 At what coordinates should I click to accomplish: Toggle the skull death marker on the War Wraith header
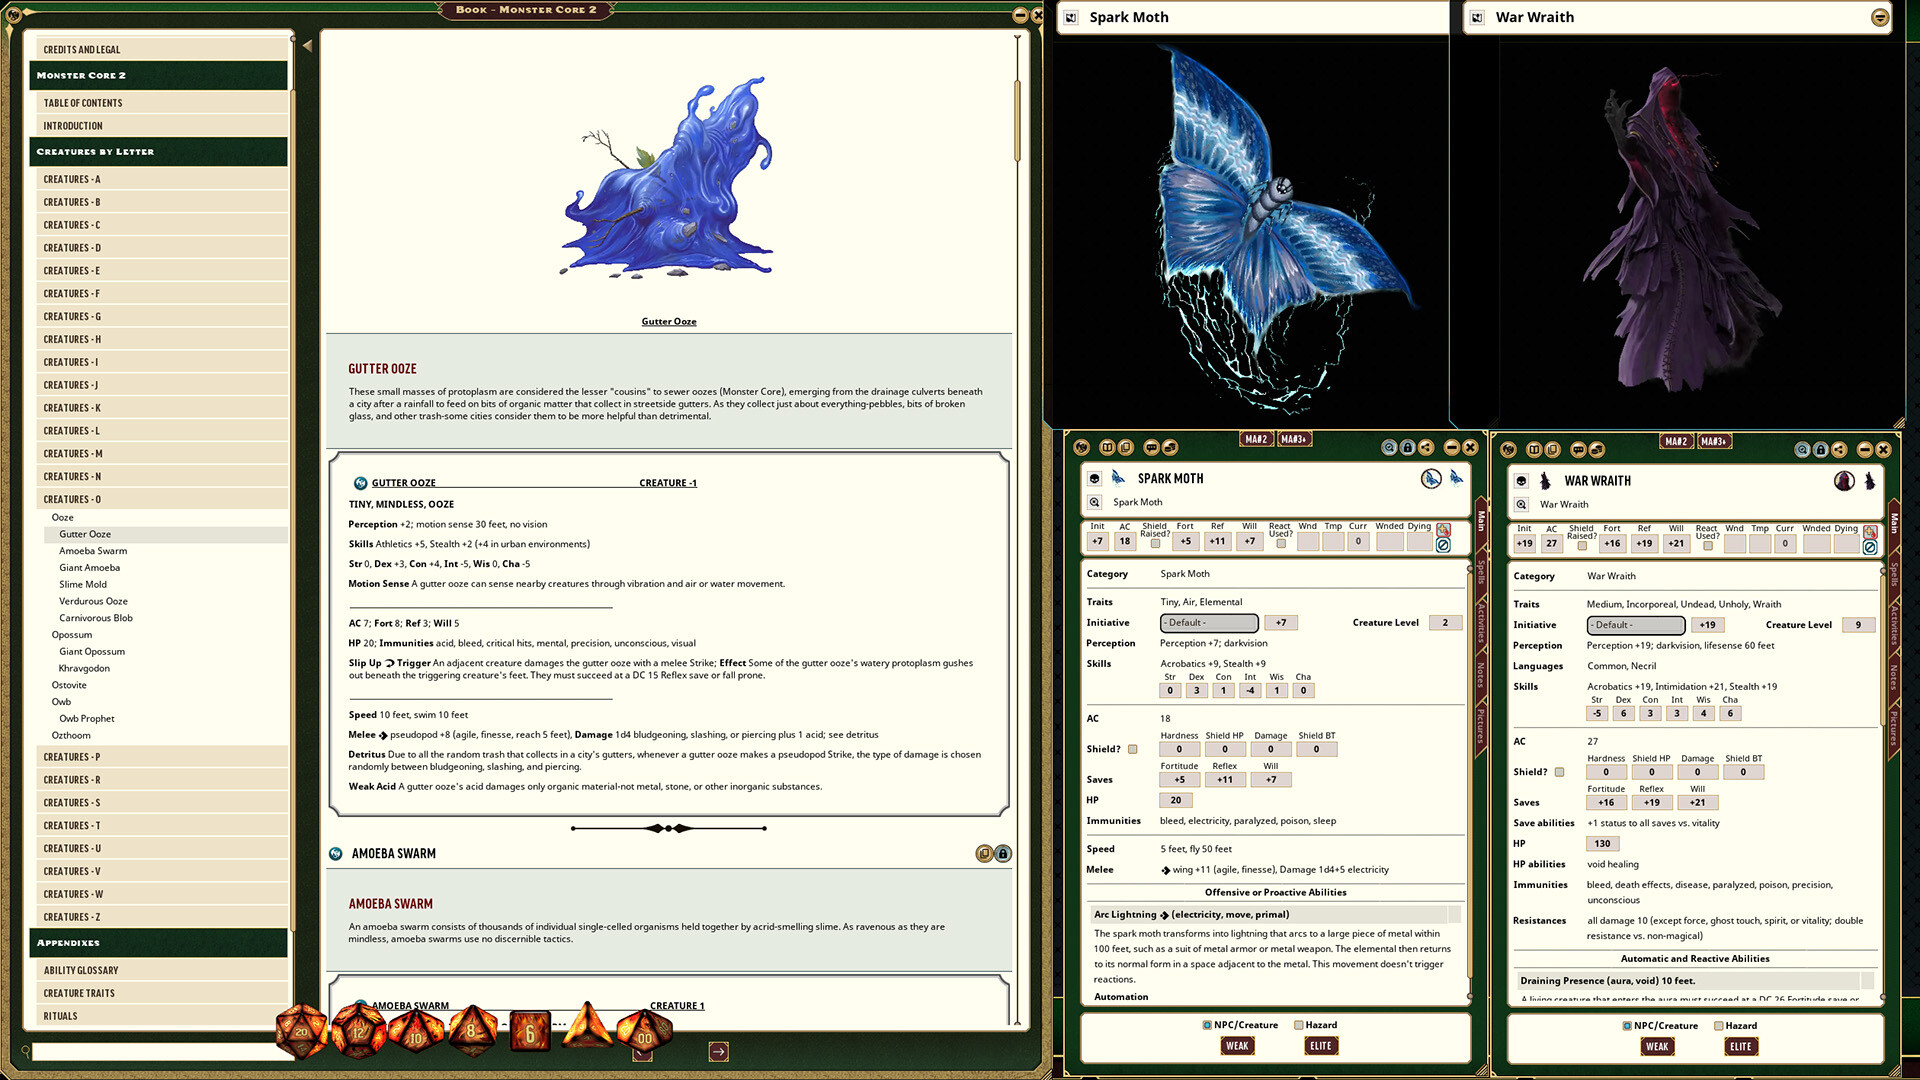(x=1521, y=481)
